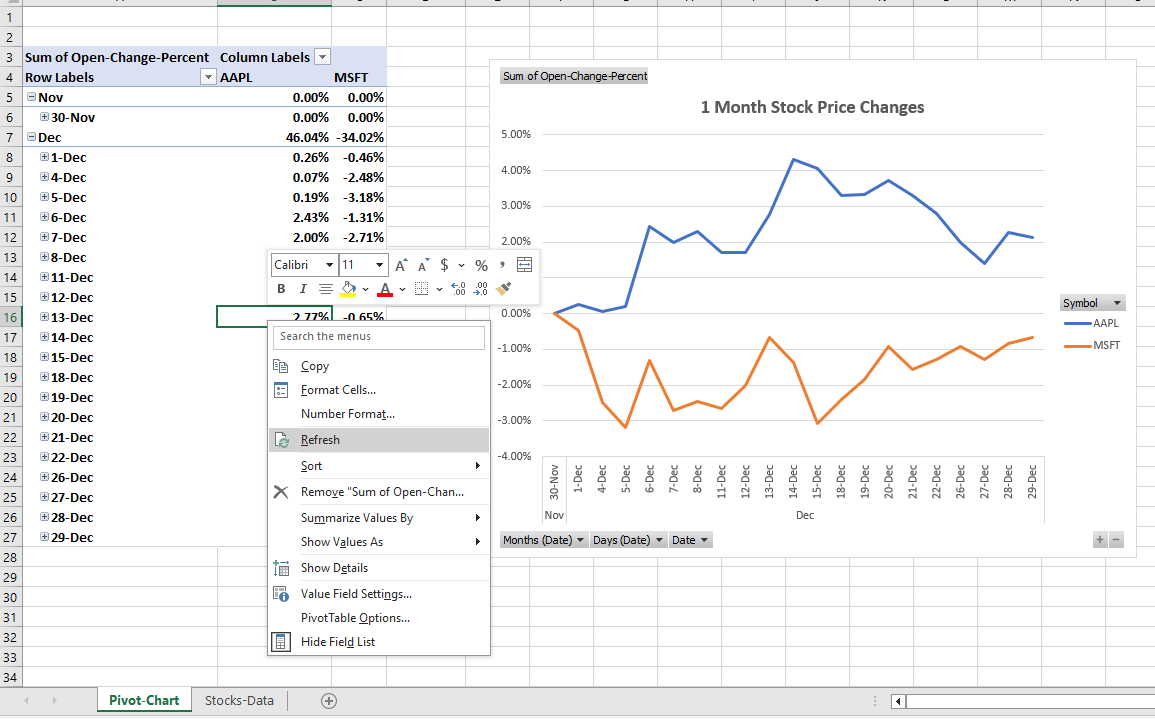
Task: Apply yellow fill color
Action: pos(348,289)
